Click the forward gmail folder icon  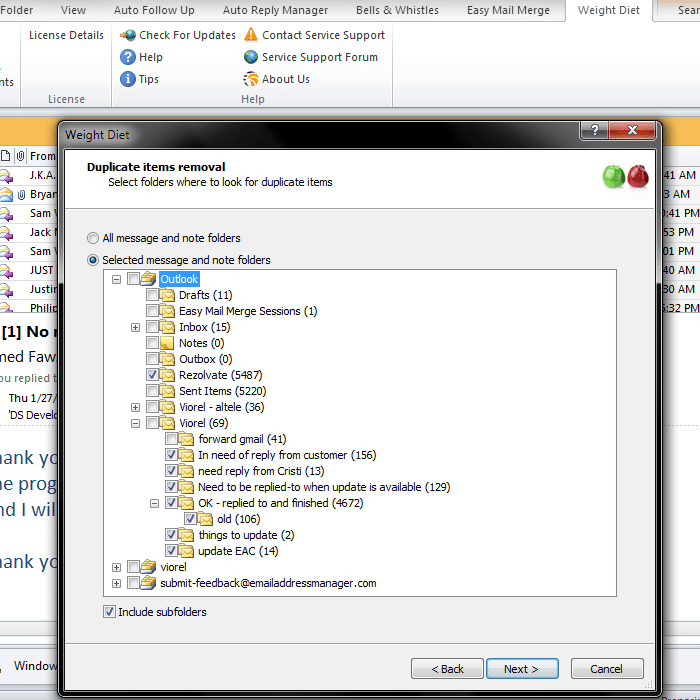[x=187, y=439]
